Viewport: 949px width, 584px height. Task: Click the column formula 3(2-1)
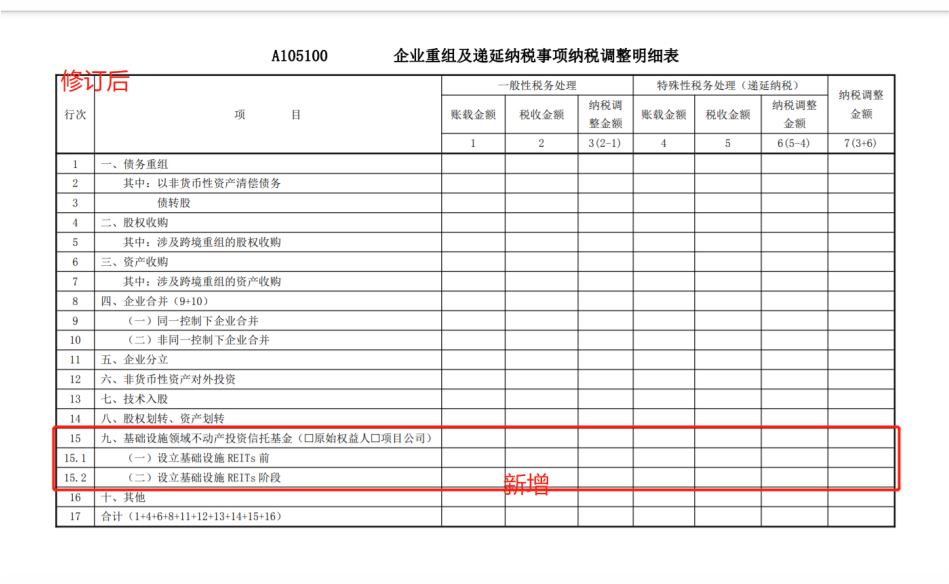605,143
